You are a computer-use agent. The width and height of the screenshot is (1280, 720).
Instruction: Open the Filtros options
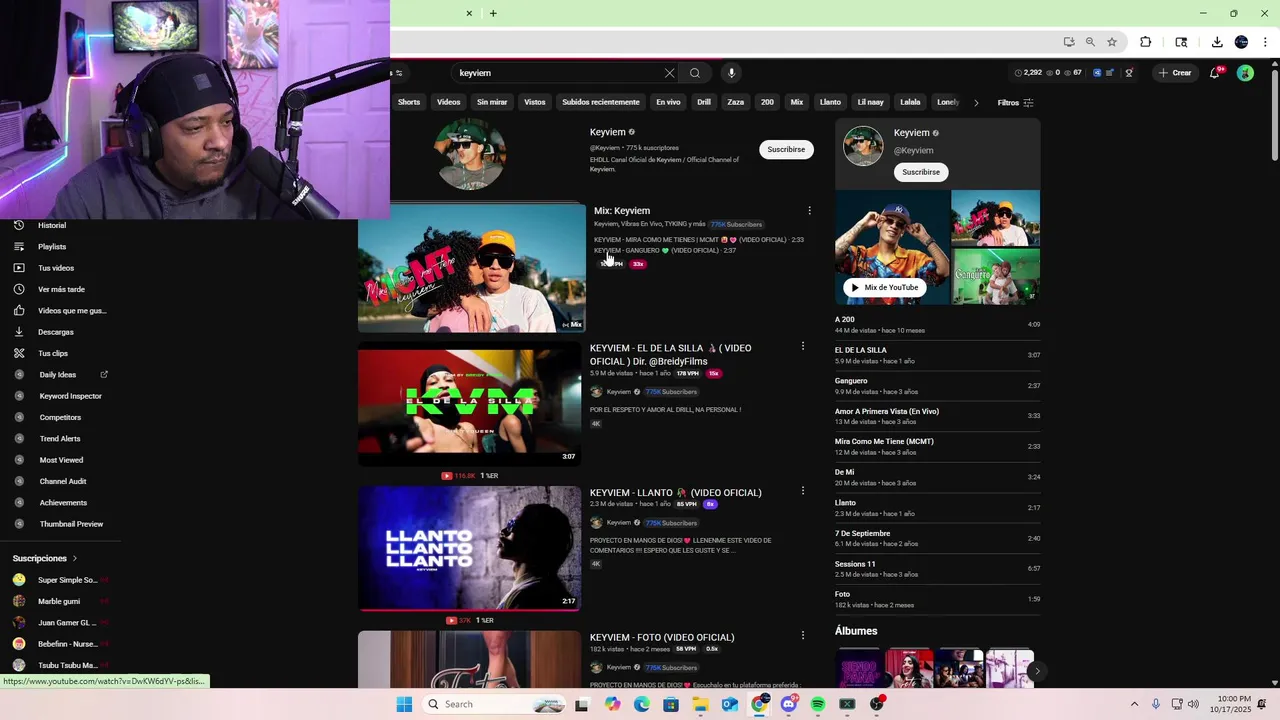1015,103
